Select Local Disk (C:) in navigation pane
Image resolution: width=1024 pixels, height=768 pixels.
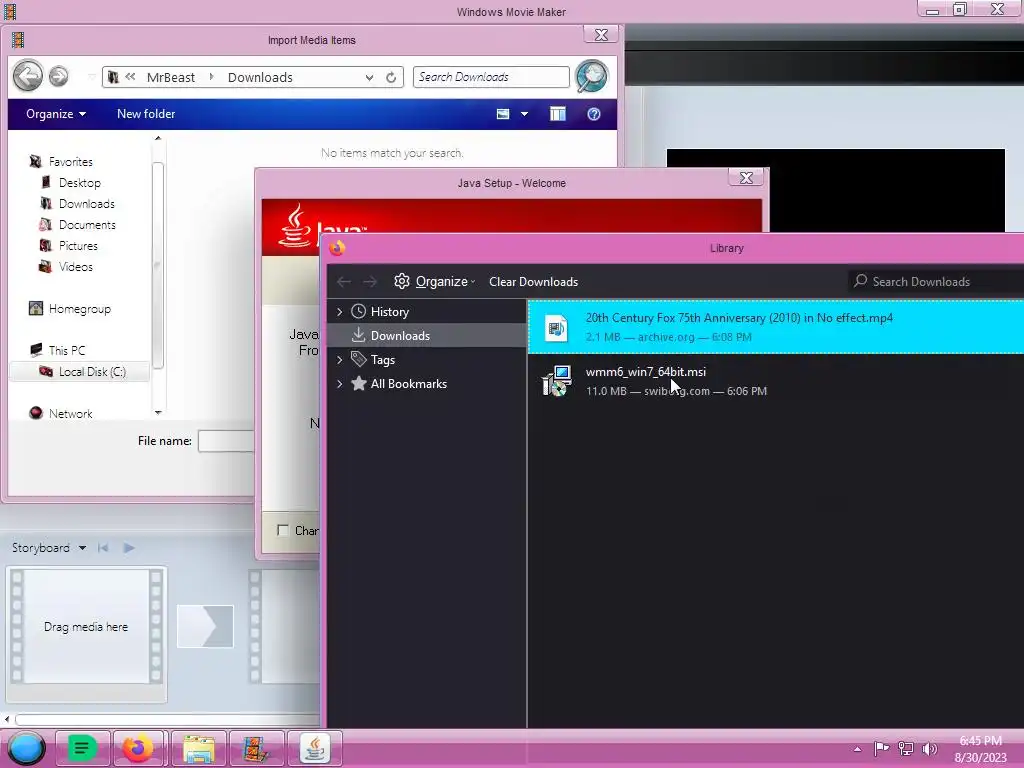[x=80, y=372]
